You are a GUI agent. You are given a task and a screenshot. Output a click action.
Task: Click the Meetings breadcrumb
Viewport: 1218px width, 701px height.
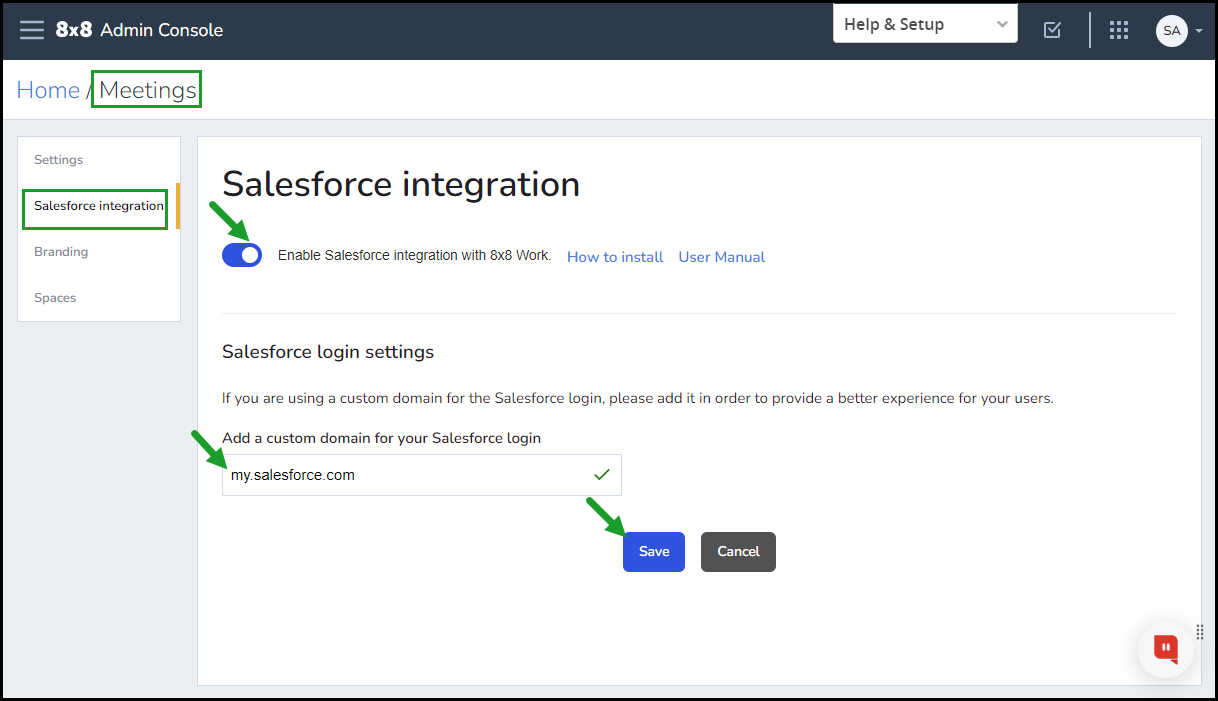point(148,90)
